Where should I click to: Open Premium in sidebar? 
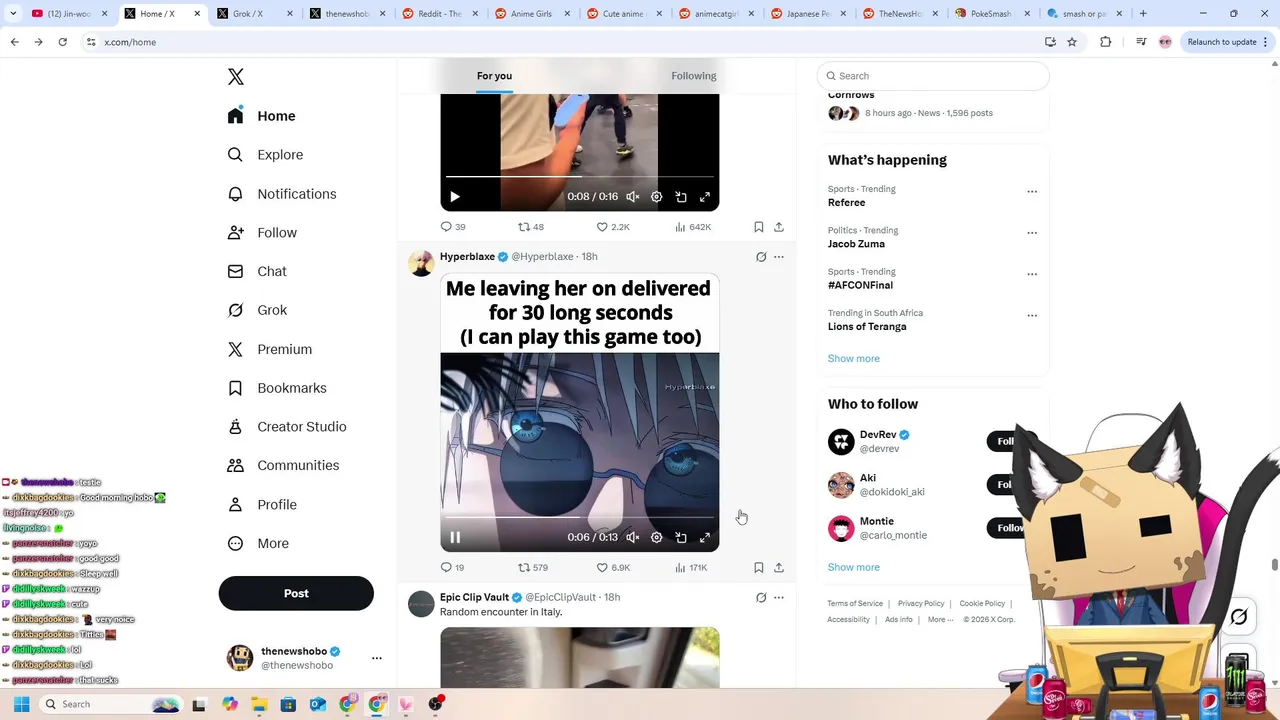point(270,349)
